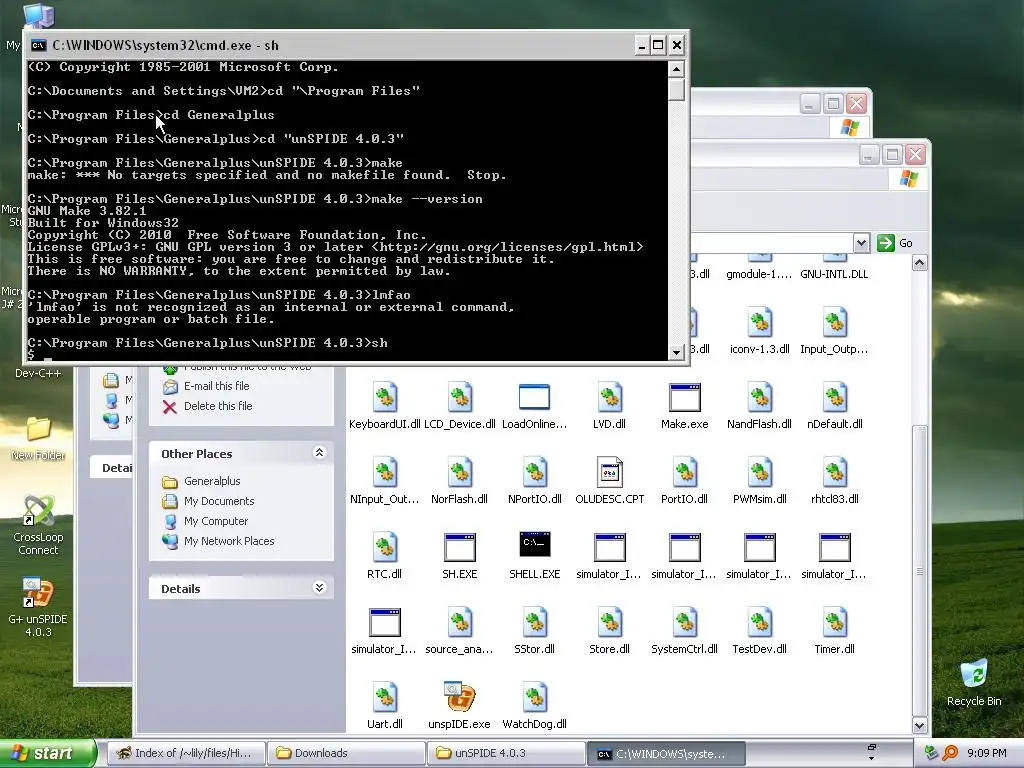Click E-mail this file link
Image resolution: width=1024 pixels, height=768 pixels.
216,386
